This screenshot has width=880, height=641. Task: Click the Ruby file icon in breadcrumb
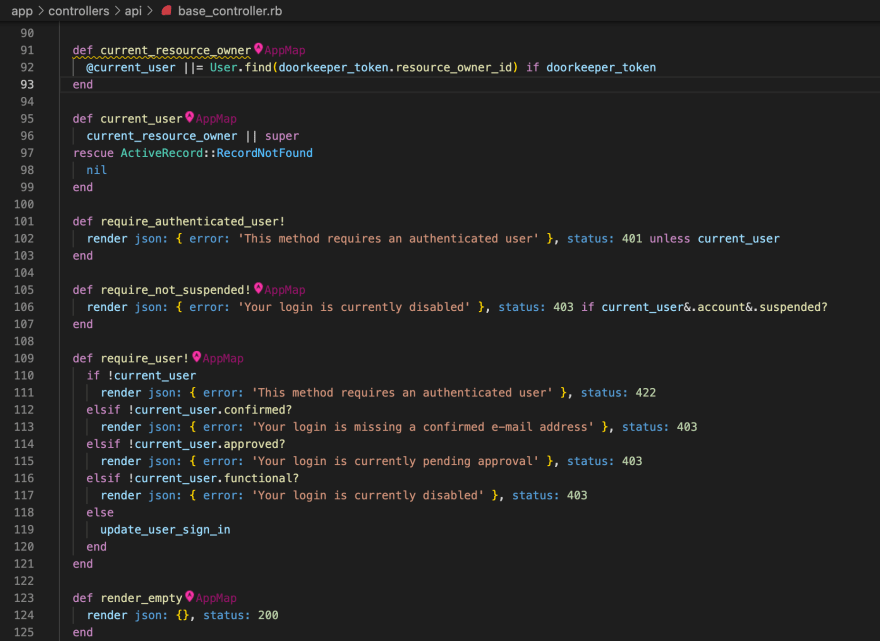(x=166, y=11)
